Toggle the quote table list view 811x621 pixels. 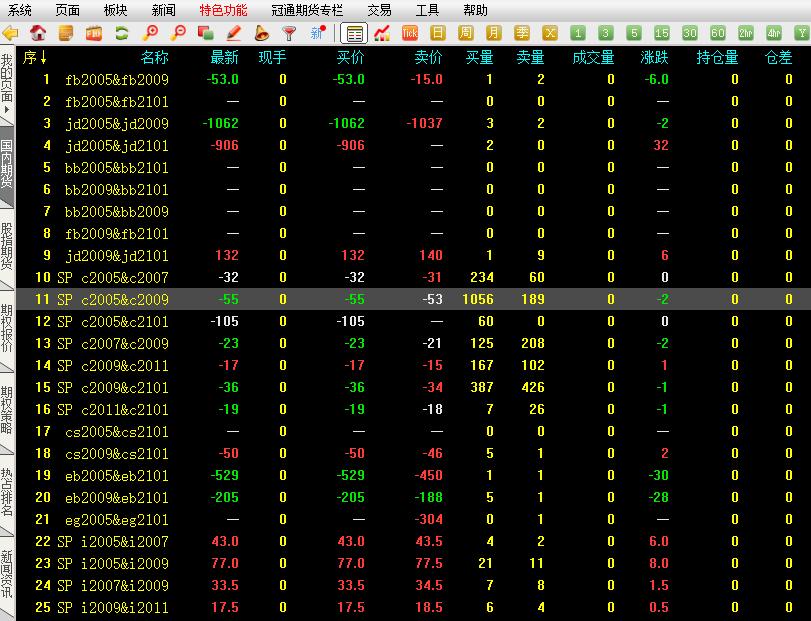[353, 33]
